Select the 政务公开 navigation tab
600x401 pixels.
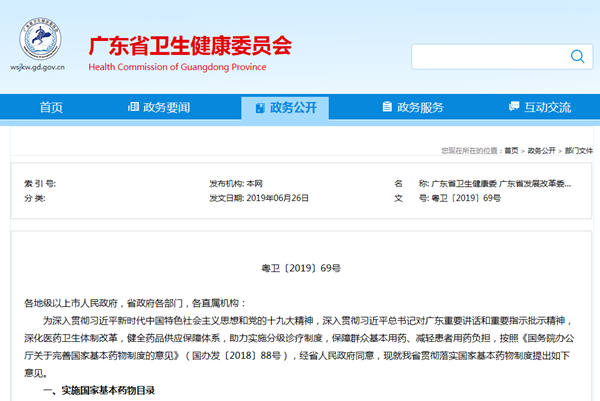(x=285, y=108)
